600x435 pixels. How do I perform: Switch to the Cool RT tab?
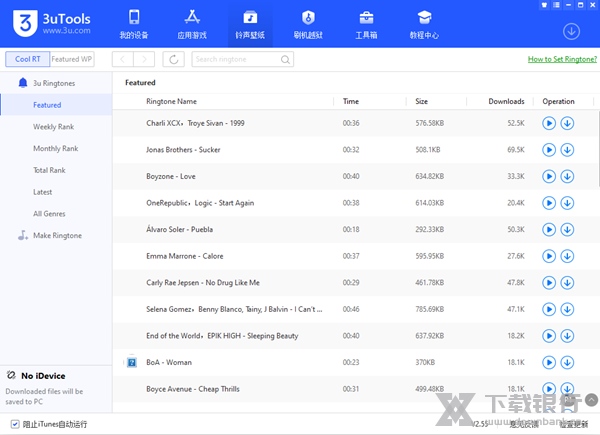pyautogui.click(x=28, y=59)
